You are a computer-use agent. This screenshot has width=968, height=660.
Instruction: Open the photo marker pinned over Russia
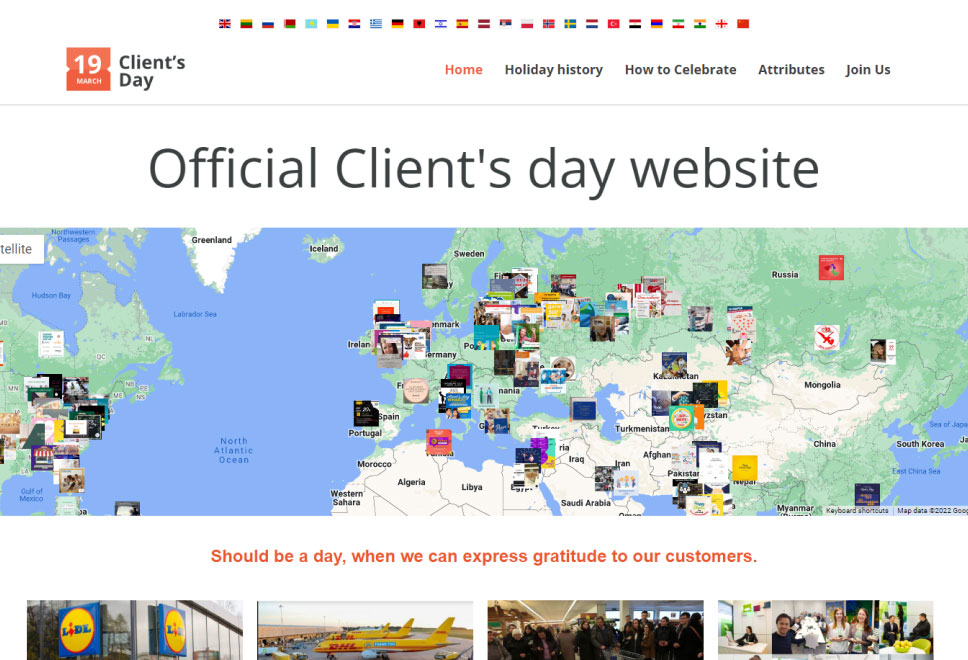click(830, 267)
